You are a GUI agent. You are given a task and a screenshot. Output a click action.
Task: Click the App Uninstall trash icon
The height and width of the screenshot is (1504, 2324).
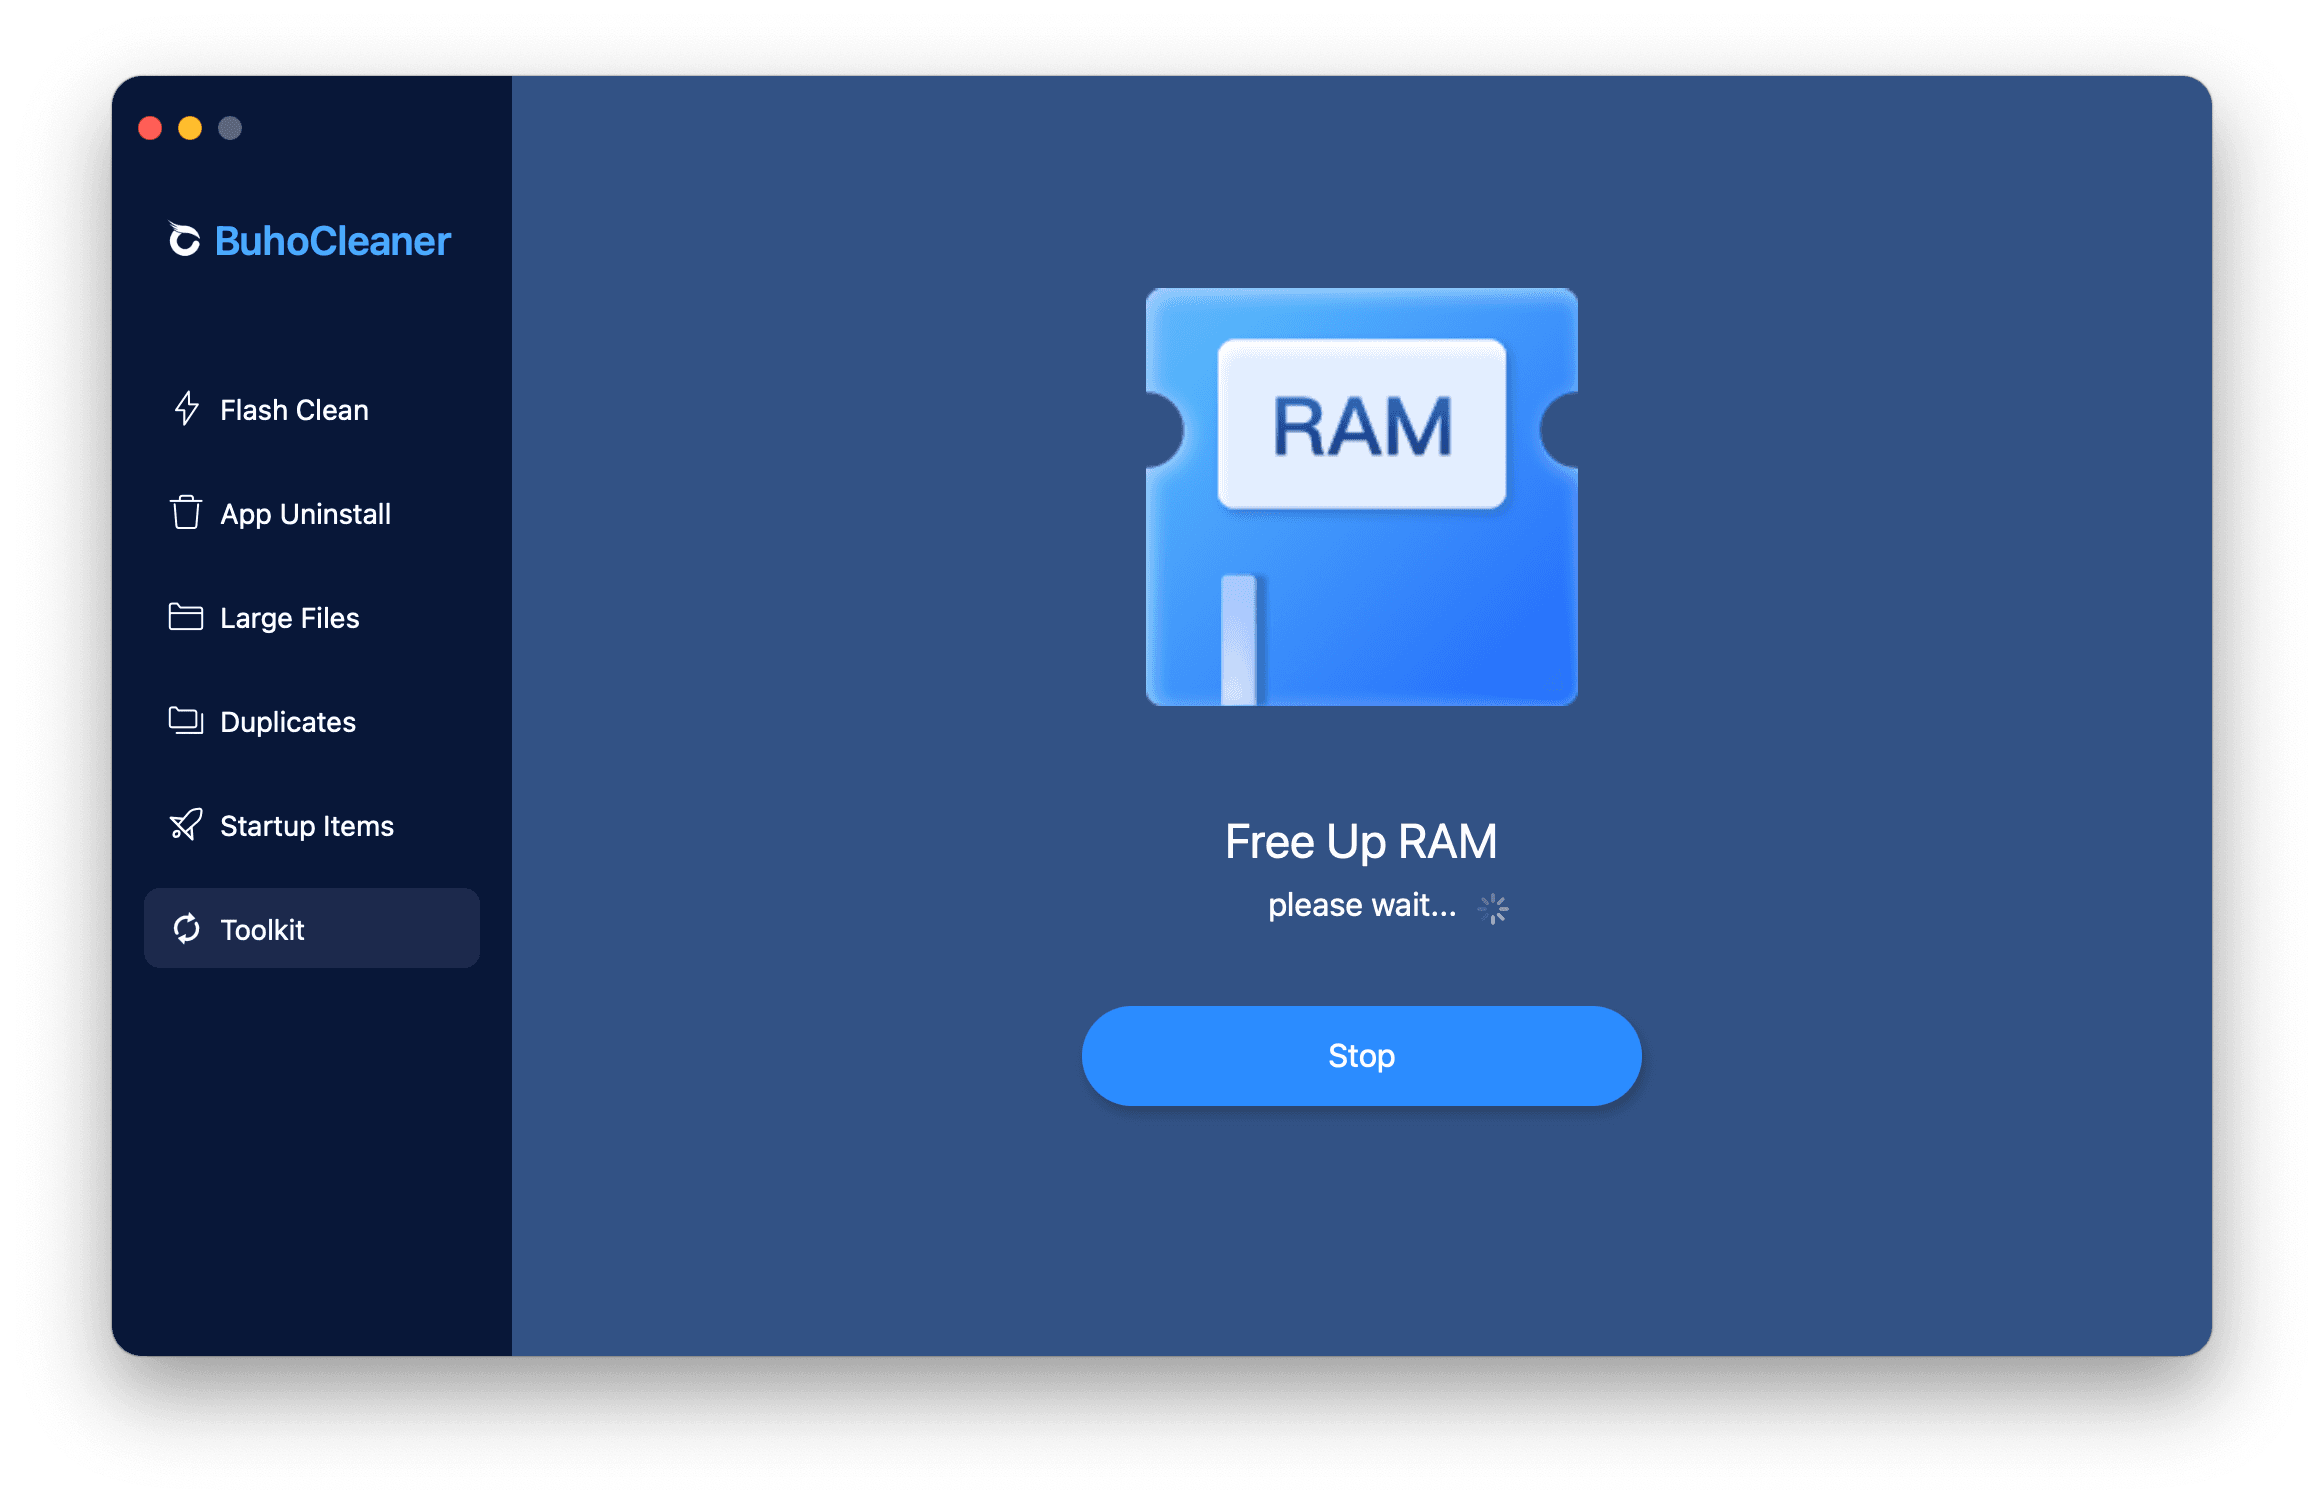(185, 513)
